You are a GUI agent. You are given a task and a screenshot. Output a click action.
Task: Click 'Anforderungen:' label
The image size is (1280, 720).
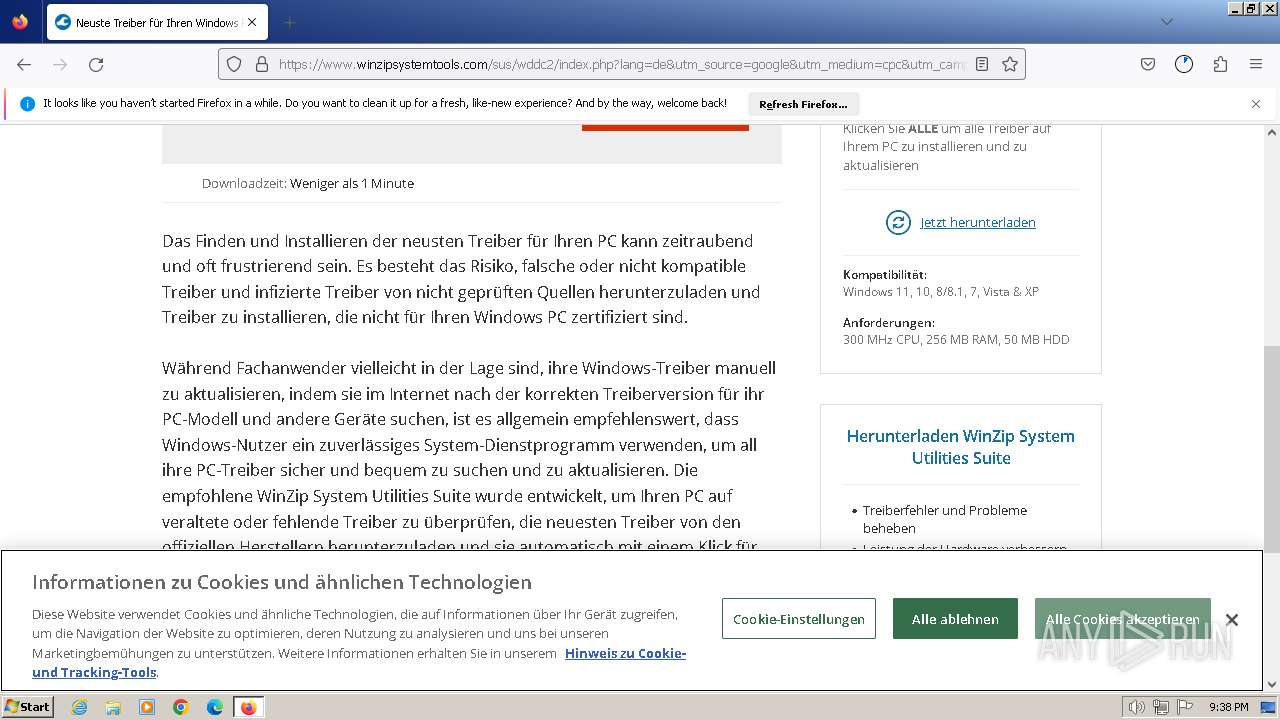click(x=889, y=322)
